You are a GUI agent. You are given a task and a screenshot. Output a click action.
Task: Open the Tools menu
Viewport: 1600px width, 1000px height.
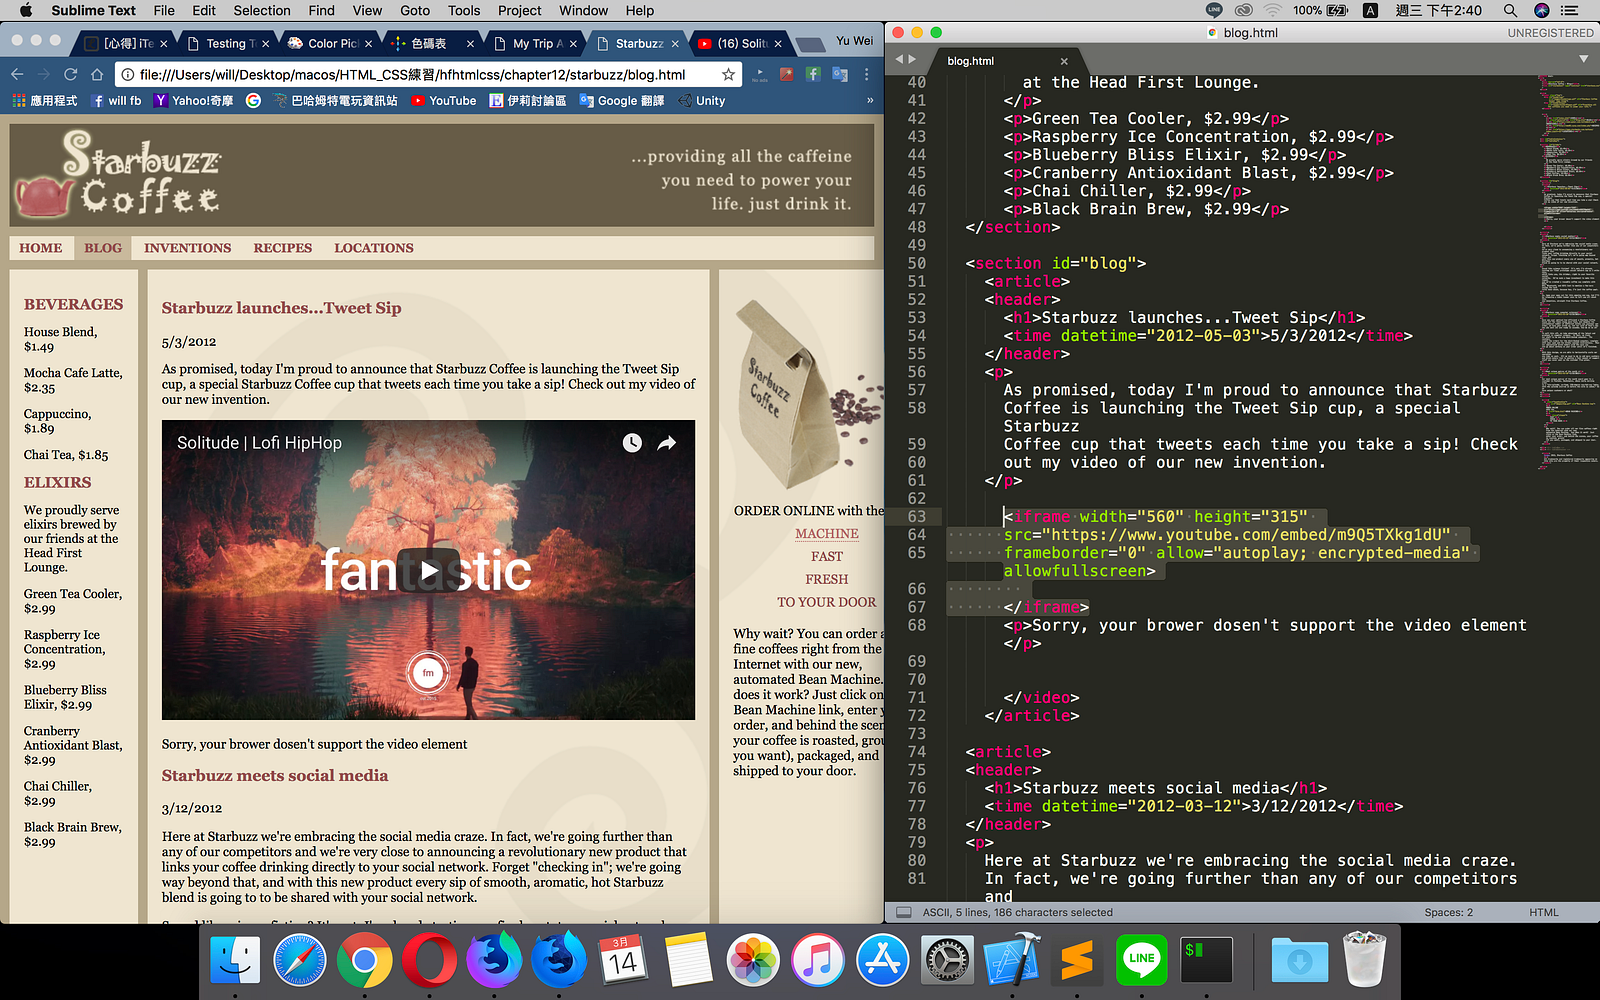(x=464, y=10)
